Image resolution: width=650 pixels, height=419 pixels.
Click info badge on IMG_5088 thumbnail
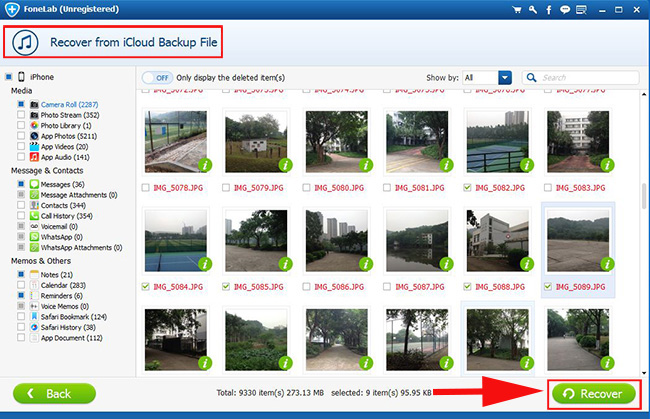coord(527,264)
